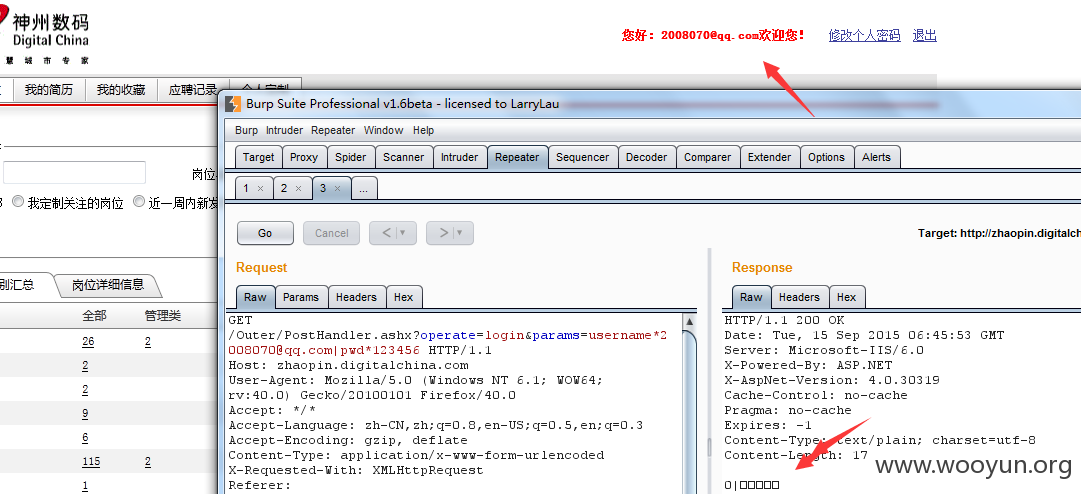Open the 115 count link in 全部 column

(91, 462)
